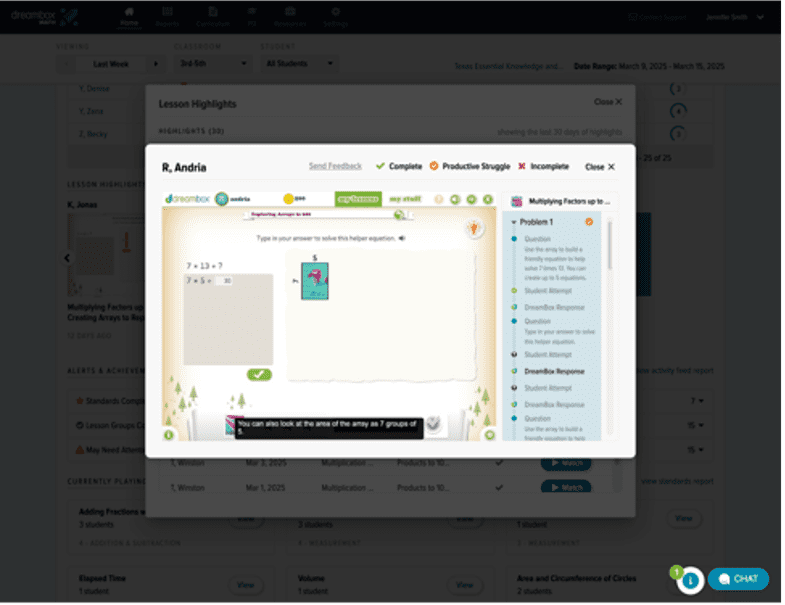
Task: Open the K, Jonas lesson highlight thumbnail
Action: click(106, 255)
